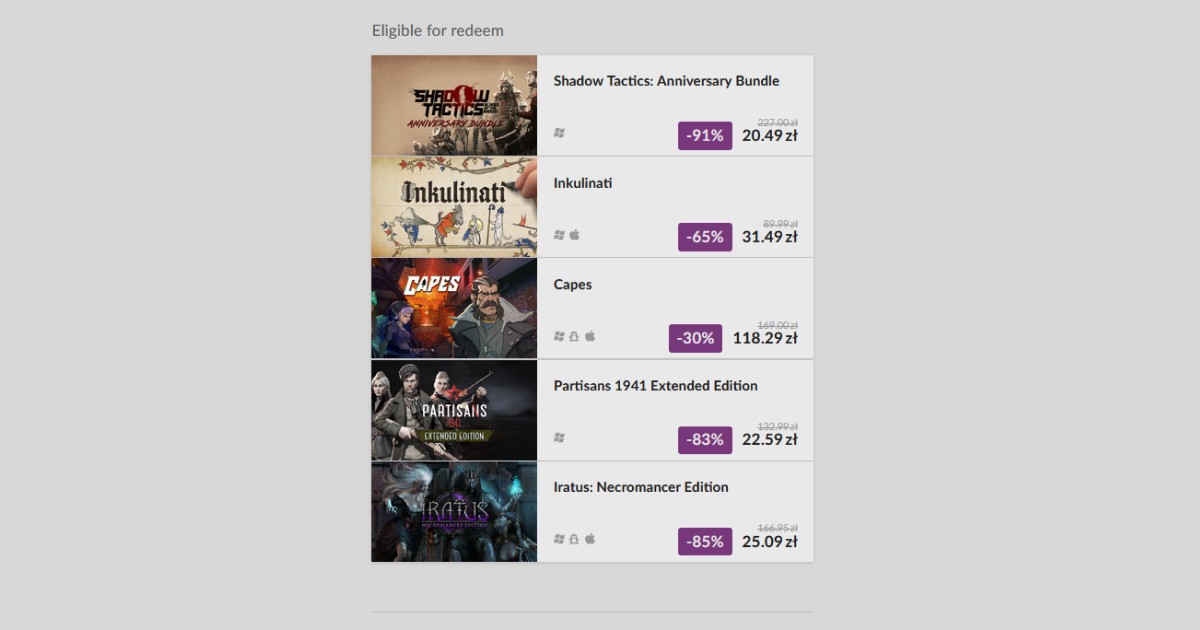Image resolution: width=1200 pixels, height=630 pixels.
Task: Click the Capes cover artwork
Action: coord(454,308)
